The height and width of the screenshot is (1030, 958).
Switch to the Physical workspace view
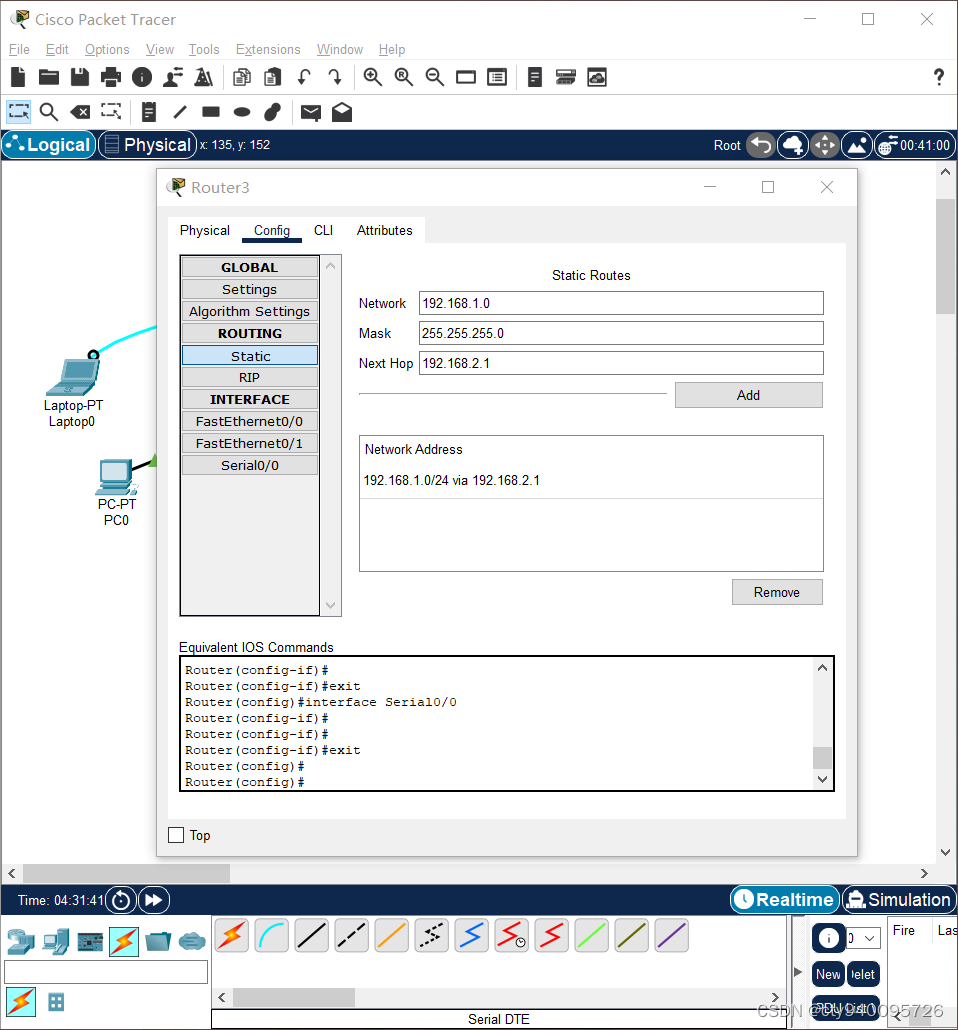tap(148, 145)
